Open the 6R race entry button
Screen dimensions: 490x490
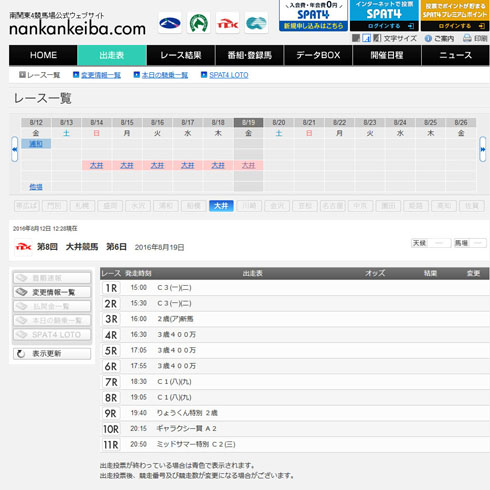point(111,366)
